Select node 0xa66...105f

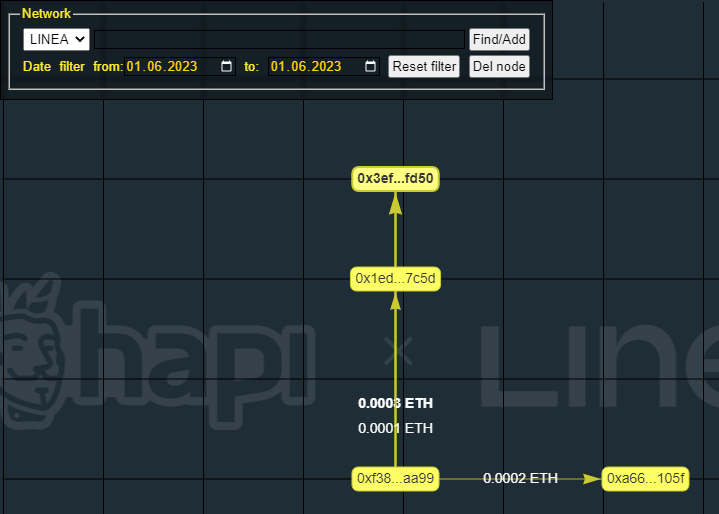click(x=645, y=479)
